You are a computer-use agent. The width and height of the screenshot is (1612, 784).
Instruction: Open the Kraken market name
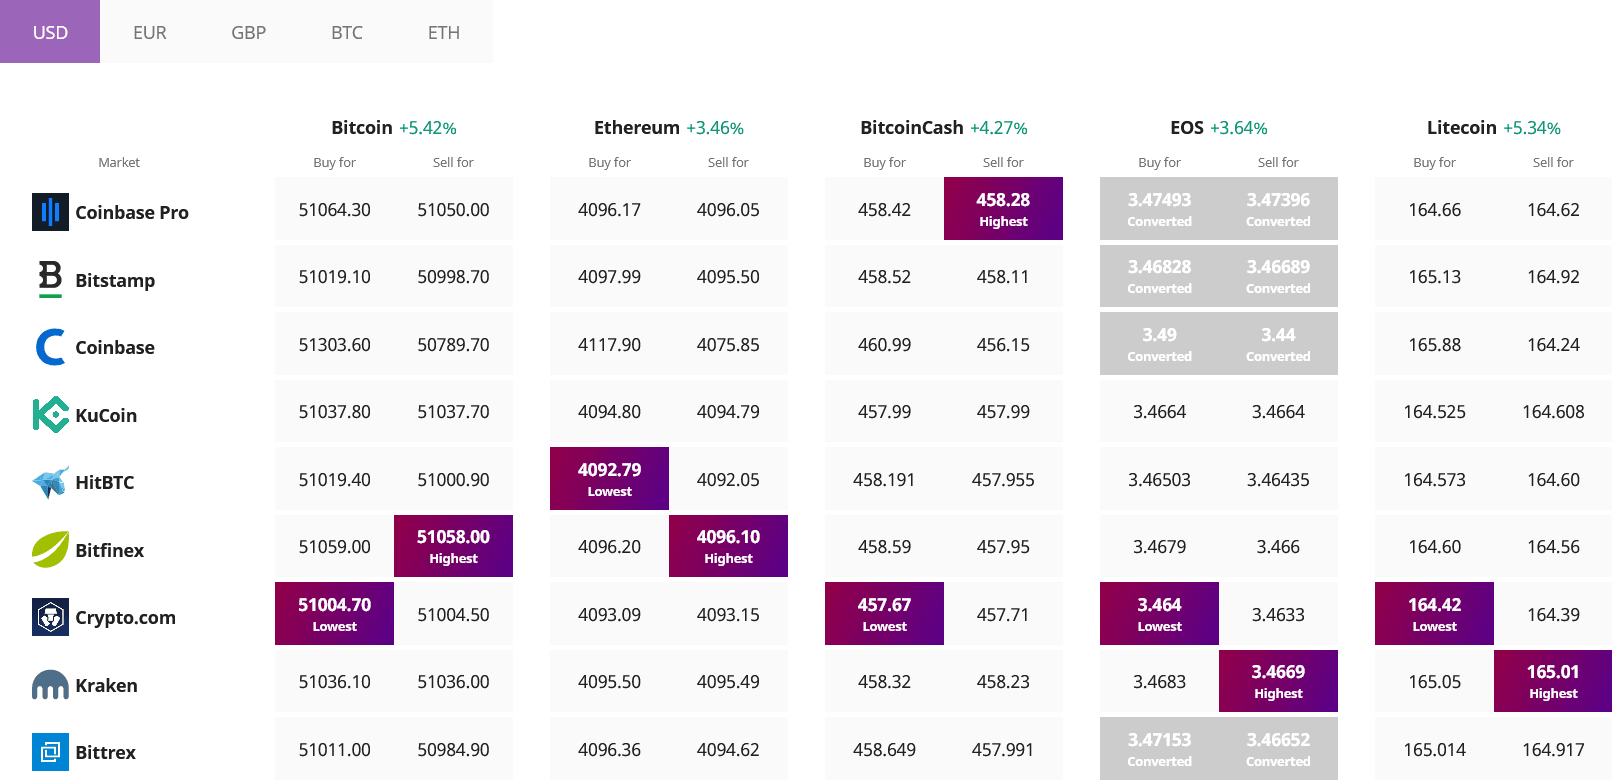pyautogui.click(x=107, y=685)
